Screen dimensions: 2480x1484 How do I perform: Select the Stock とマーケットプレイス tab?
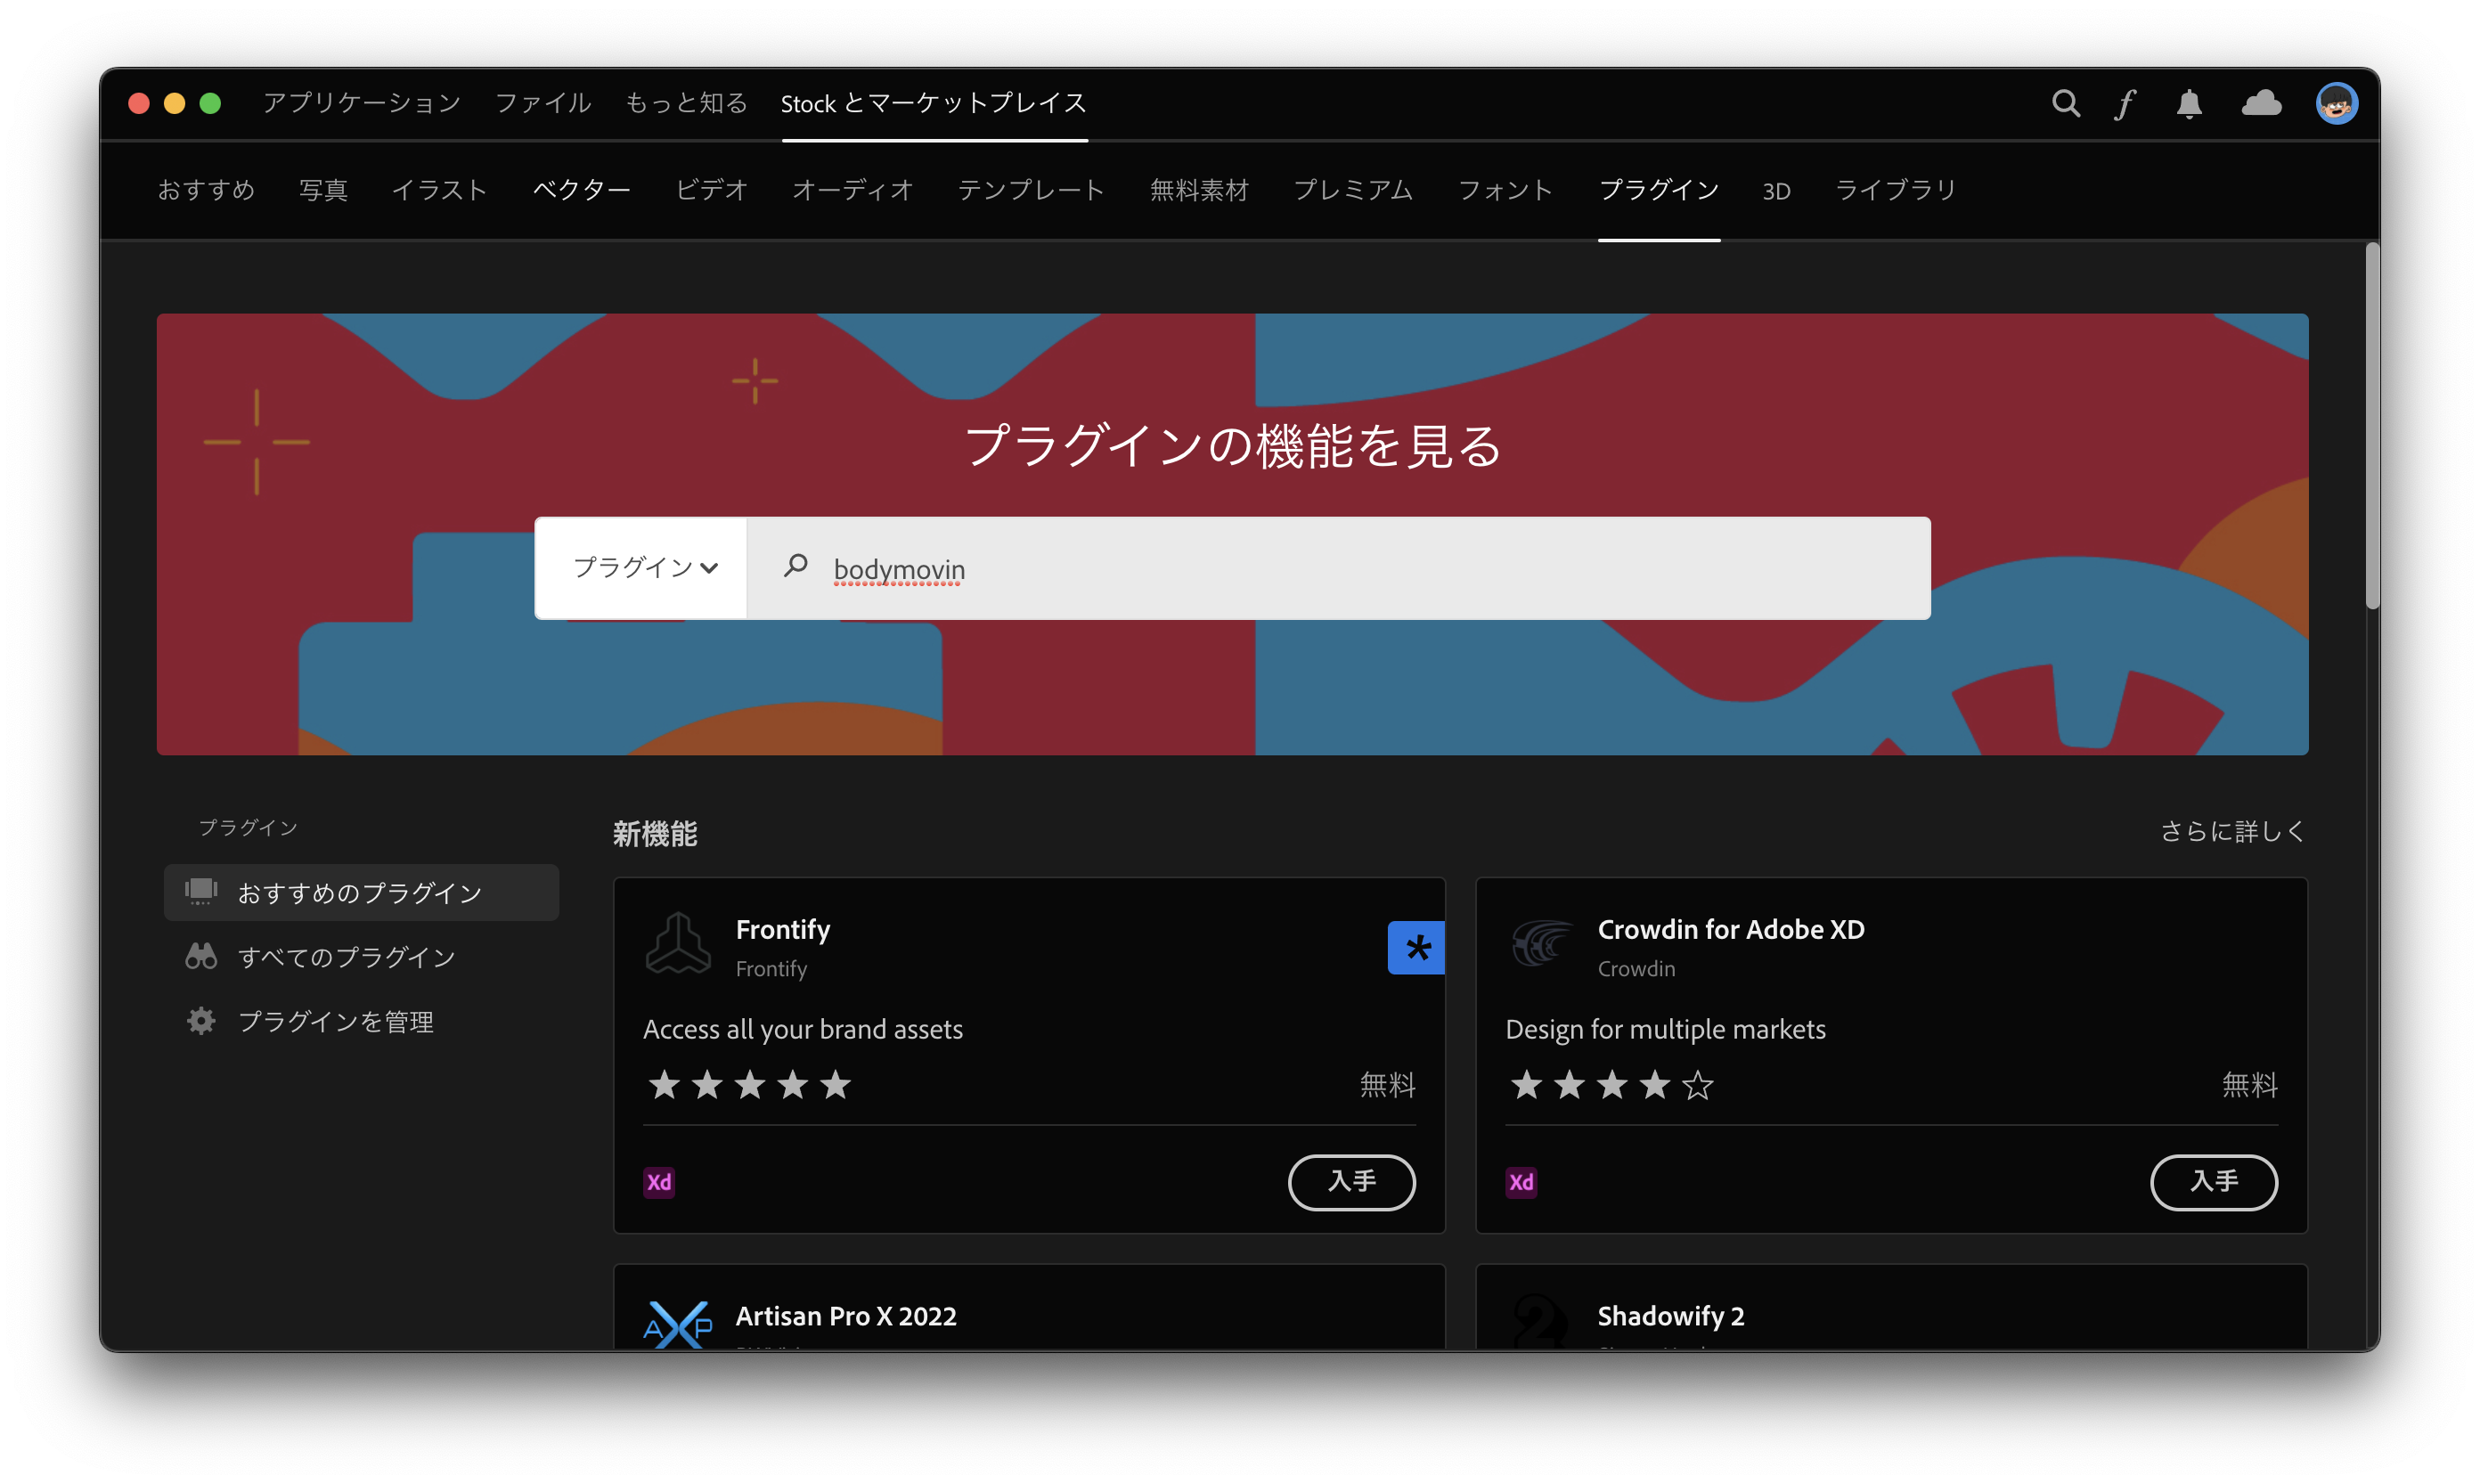[x=934, y=103]
